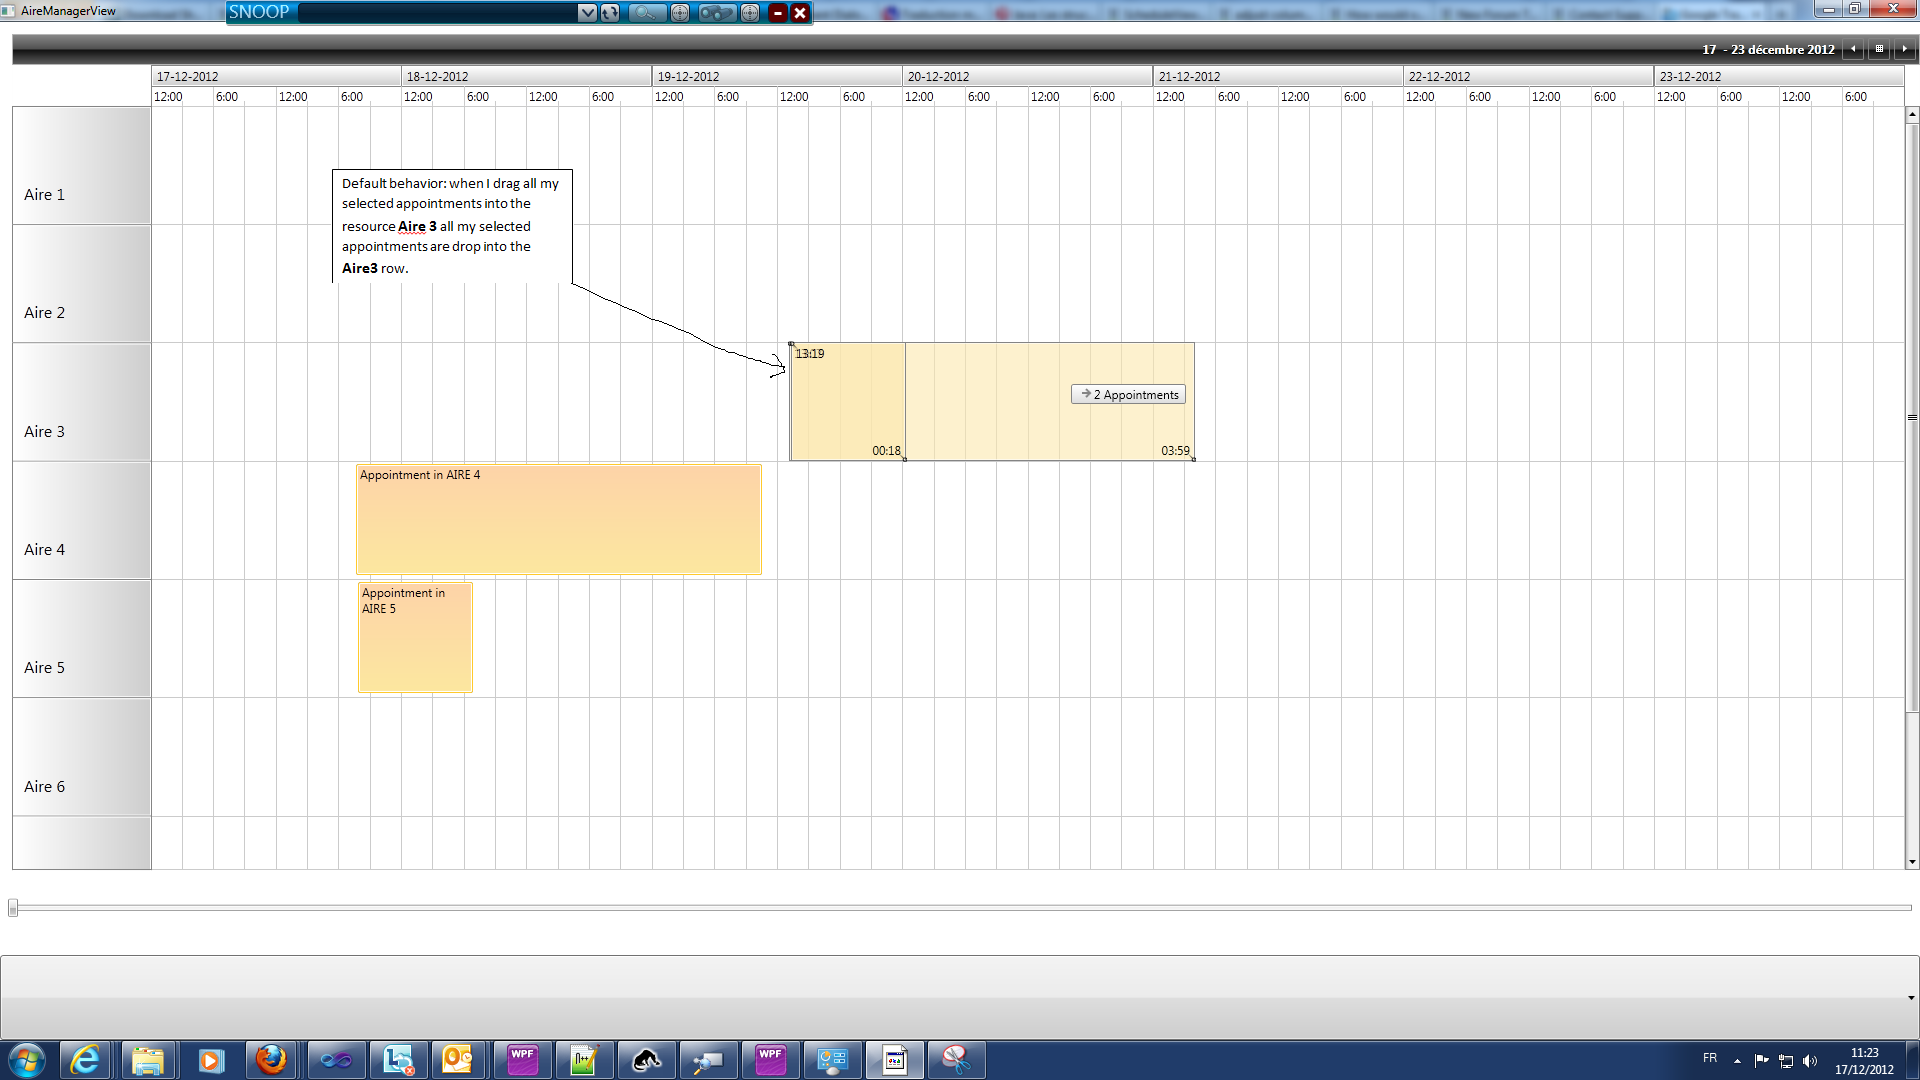Go to next week in scheduler
Image resolution: width=1920 pixels, height=1080 pixels.
(1905, 49)
